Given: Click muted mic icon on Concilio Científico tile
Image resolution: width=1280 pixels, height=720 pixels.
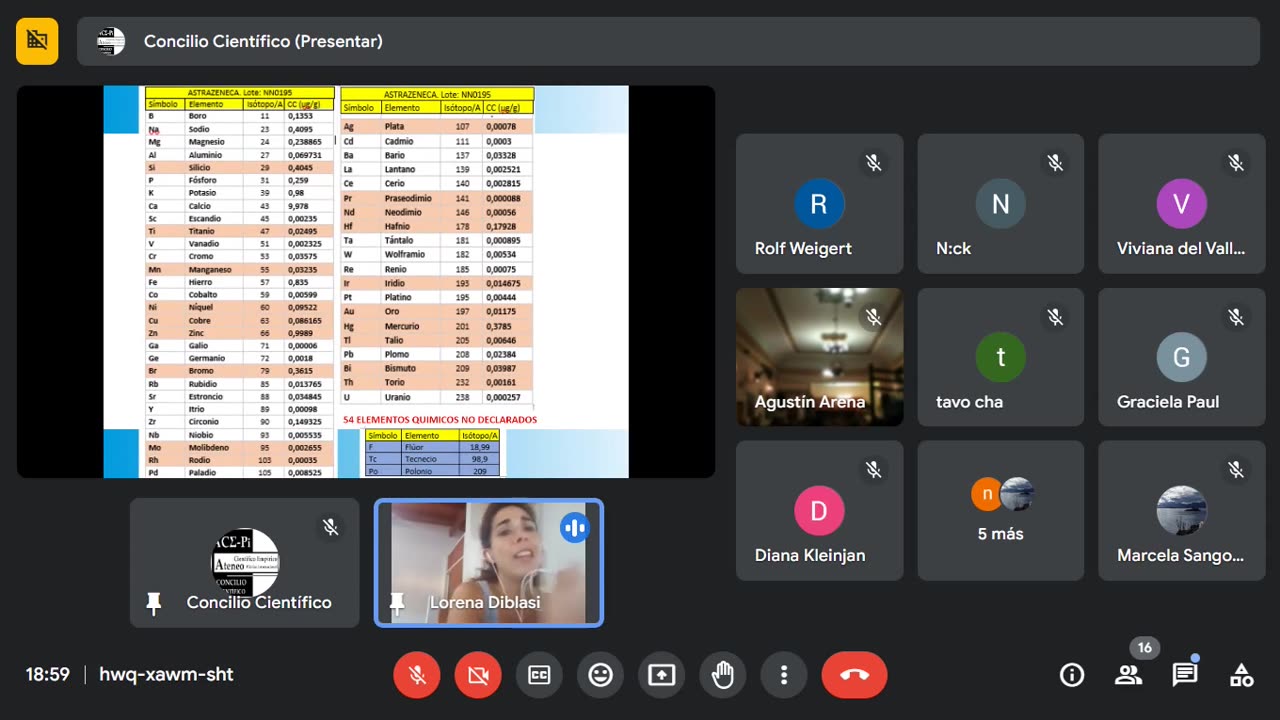Looking at the screenshot, I should coord(330,527).
